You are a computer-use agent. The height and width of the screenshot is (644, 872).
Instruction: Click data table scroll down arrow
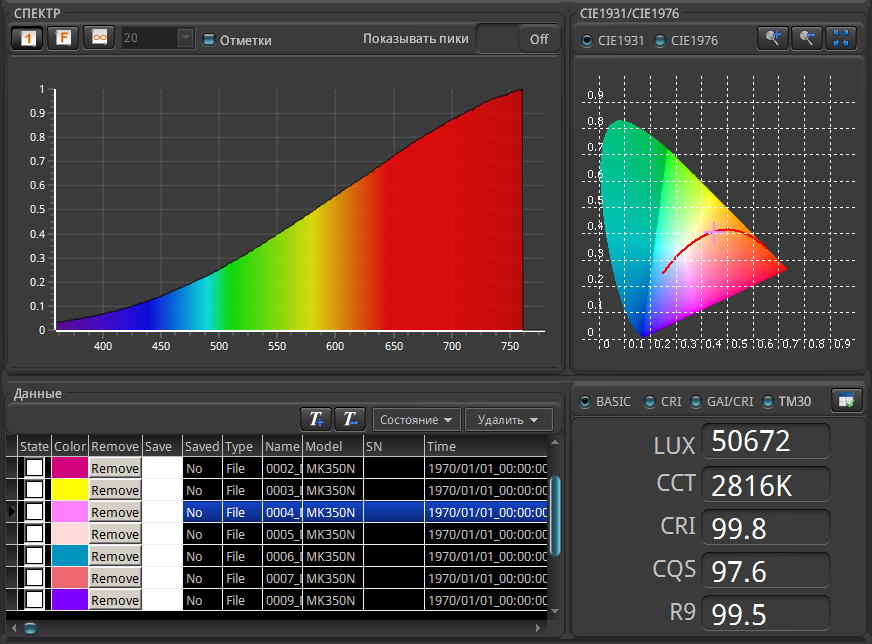click(554, 611)
